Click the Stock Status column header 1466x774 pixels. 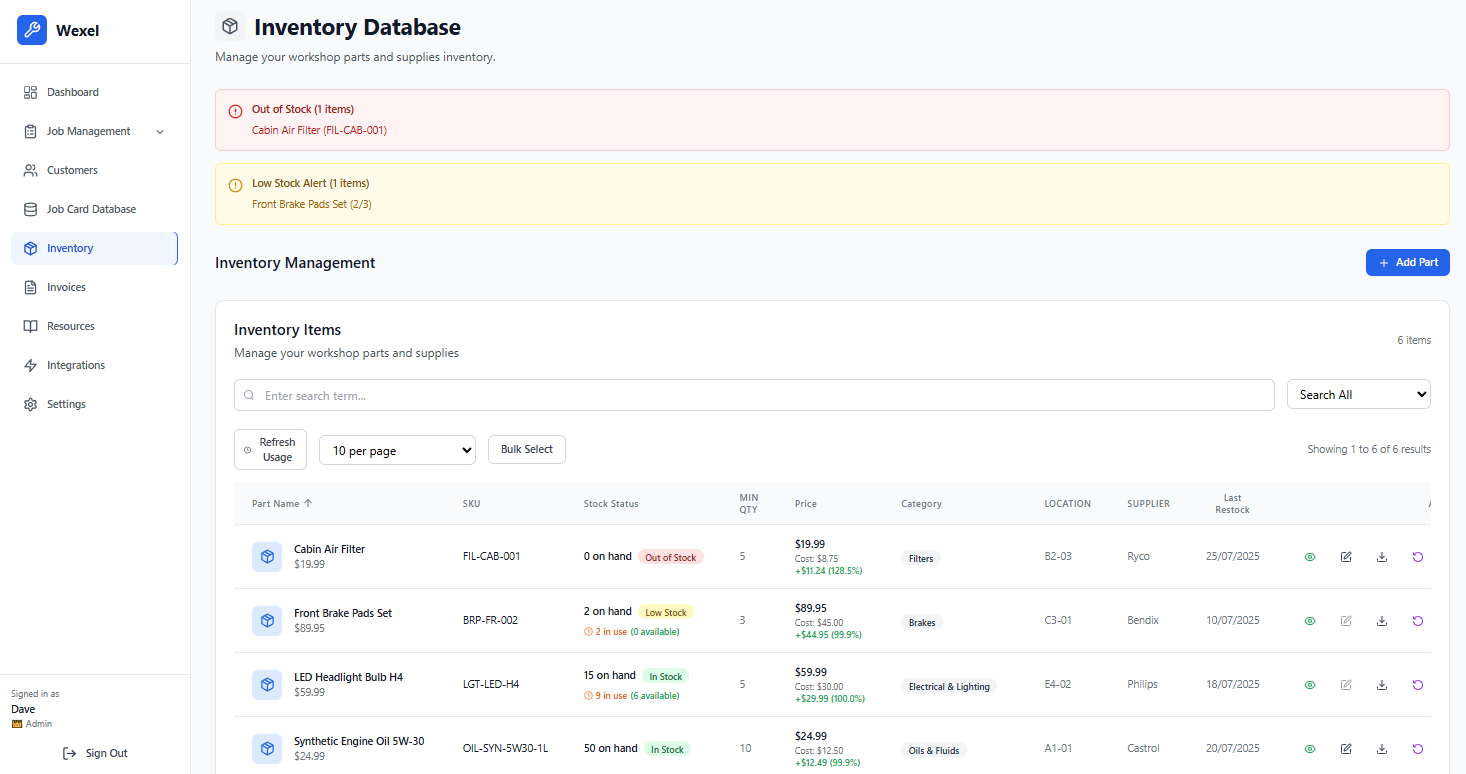click(x=611, y=503)
